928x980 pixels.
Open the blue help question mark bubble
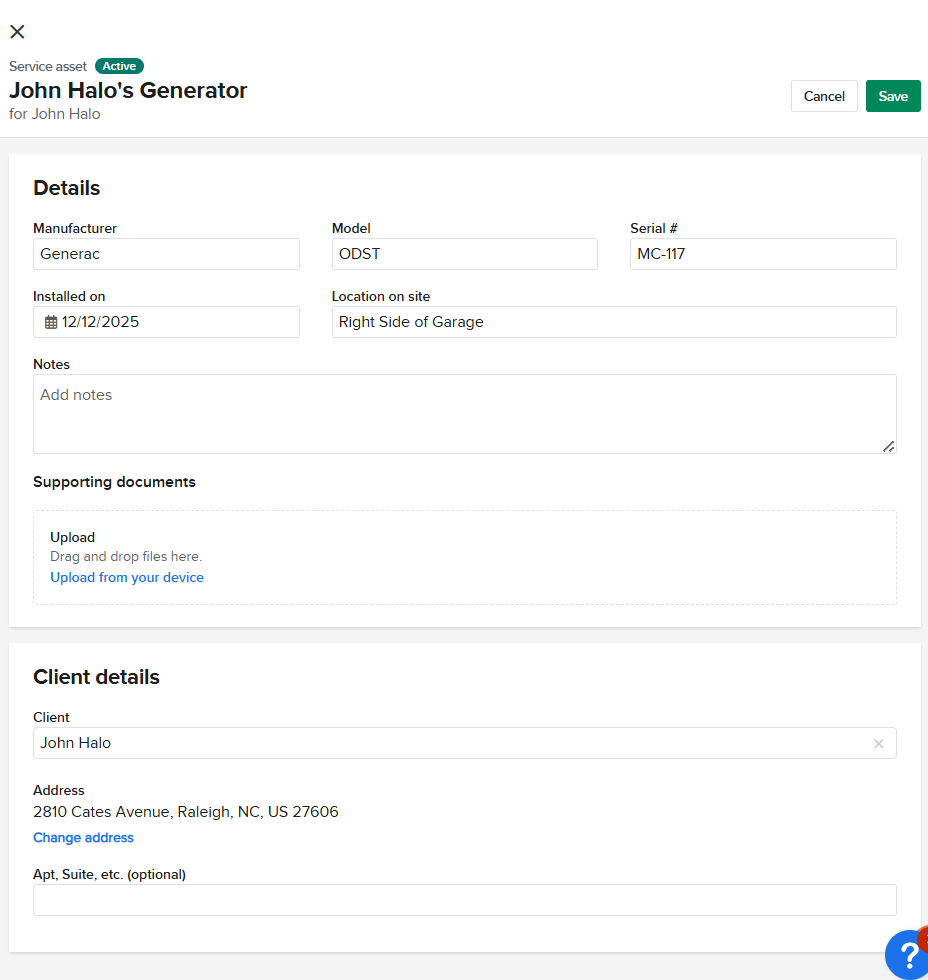907,955
